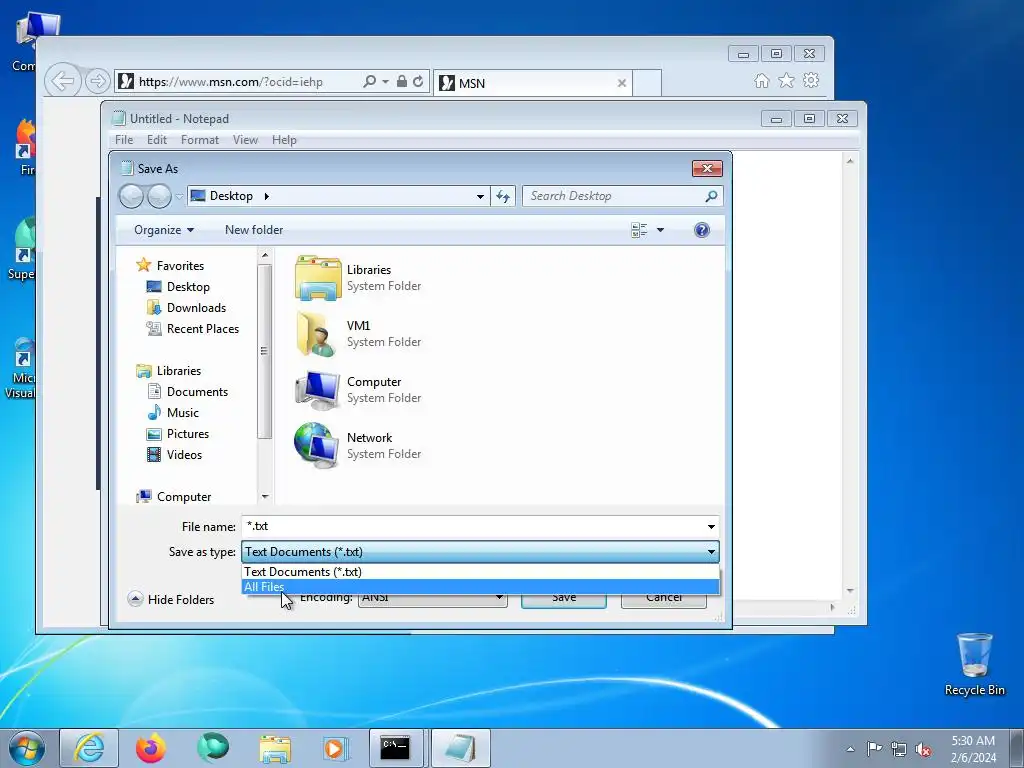
Task: Select Downloads in navigation pane
Action: pos(186,308)
